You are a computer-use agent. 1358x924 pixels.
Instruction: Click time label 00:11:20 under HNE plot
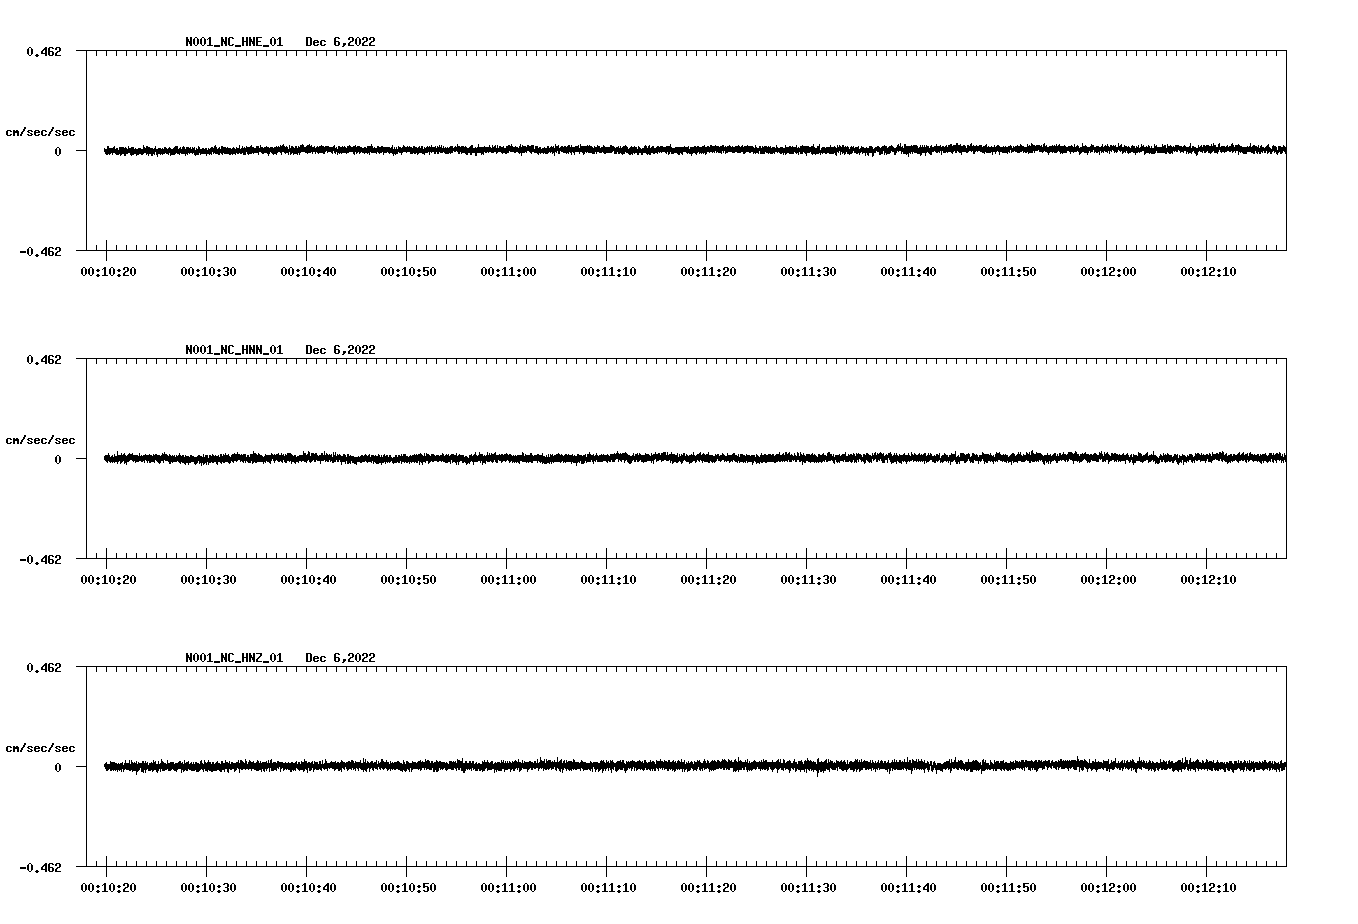tap(708, 272)
